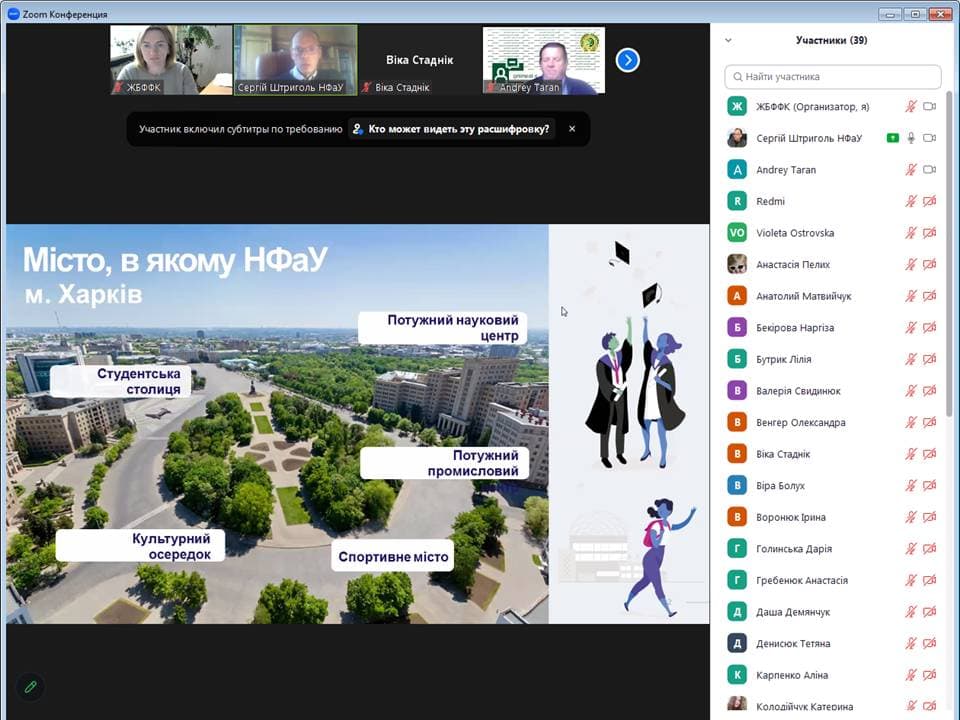Click camera icon for Andrey Taran
The height and width of the screenshot is (720, 960).
click(929, 170)
